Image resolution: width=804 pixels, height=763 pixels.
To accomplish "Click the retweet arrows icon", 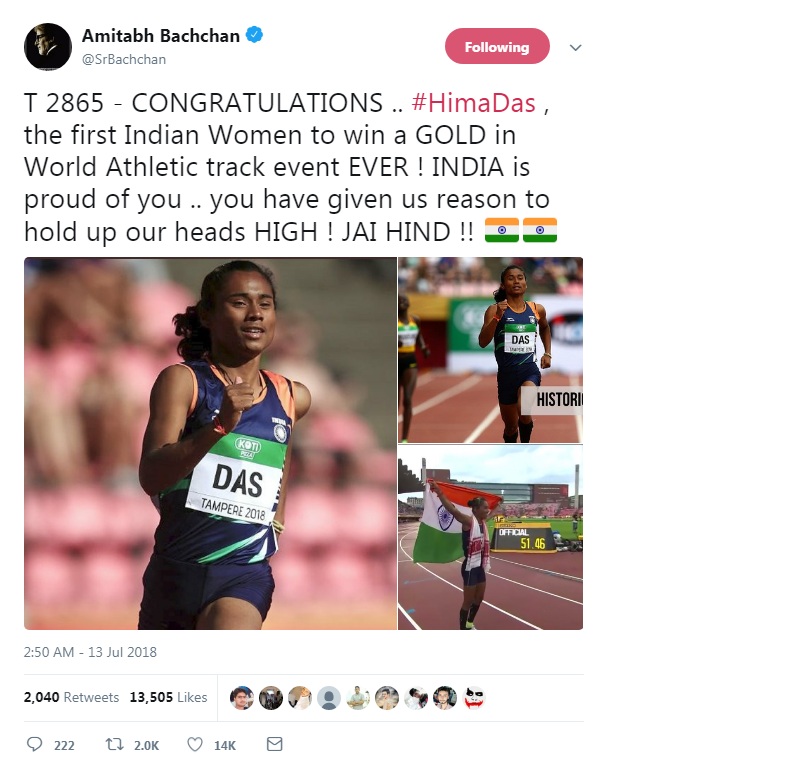I will click(x=114, y=744).
